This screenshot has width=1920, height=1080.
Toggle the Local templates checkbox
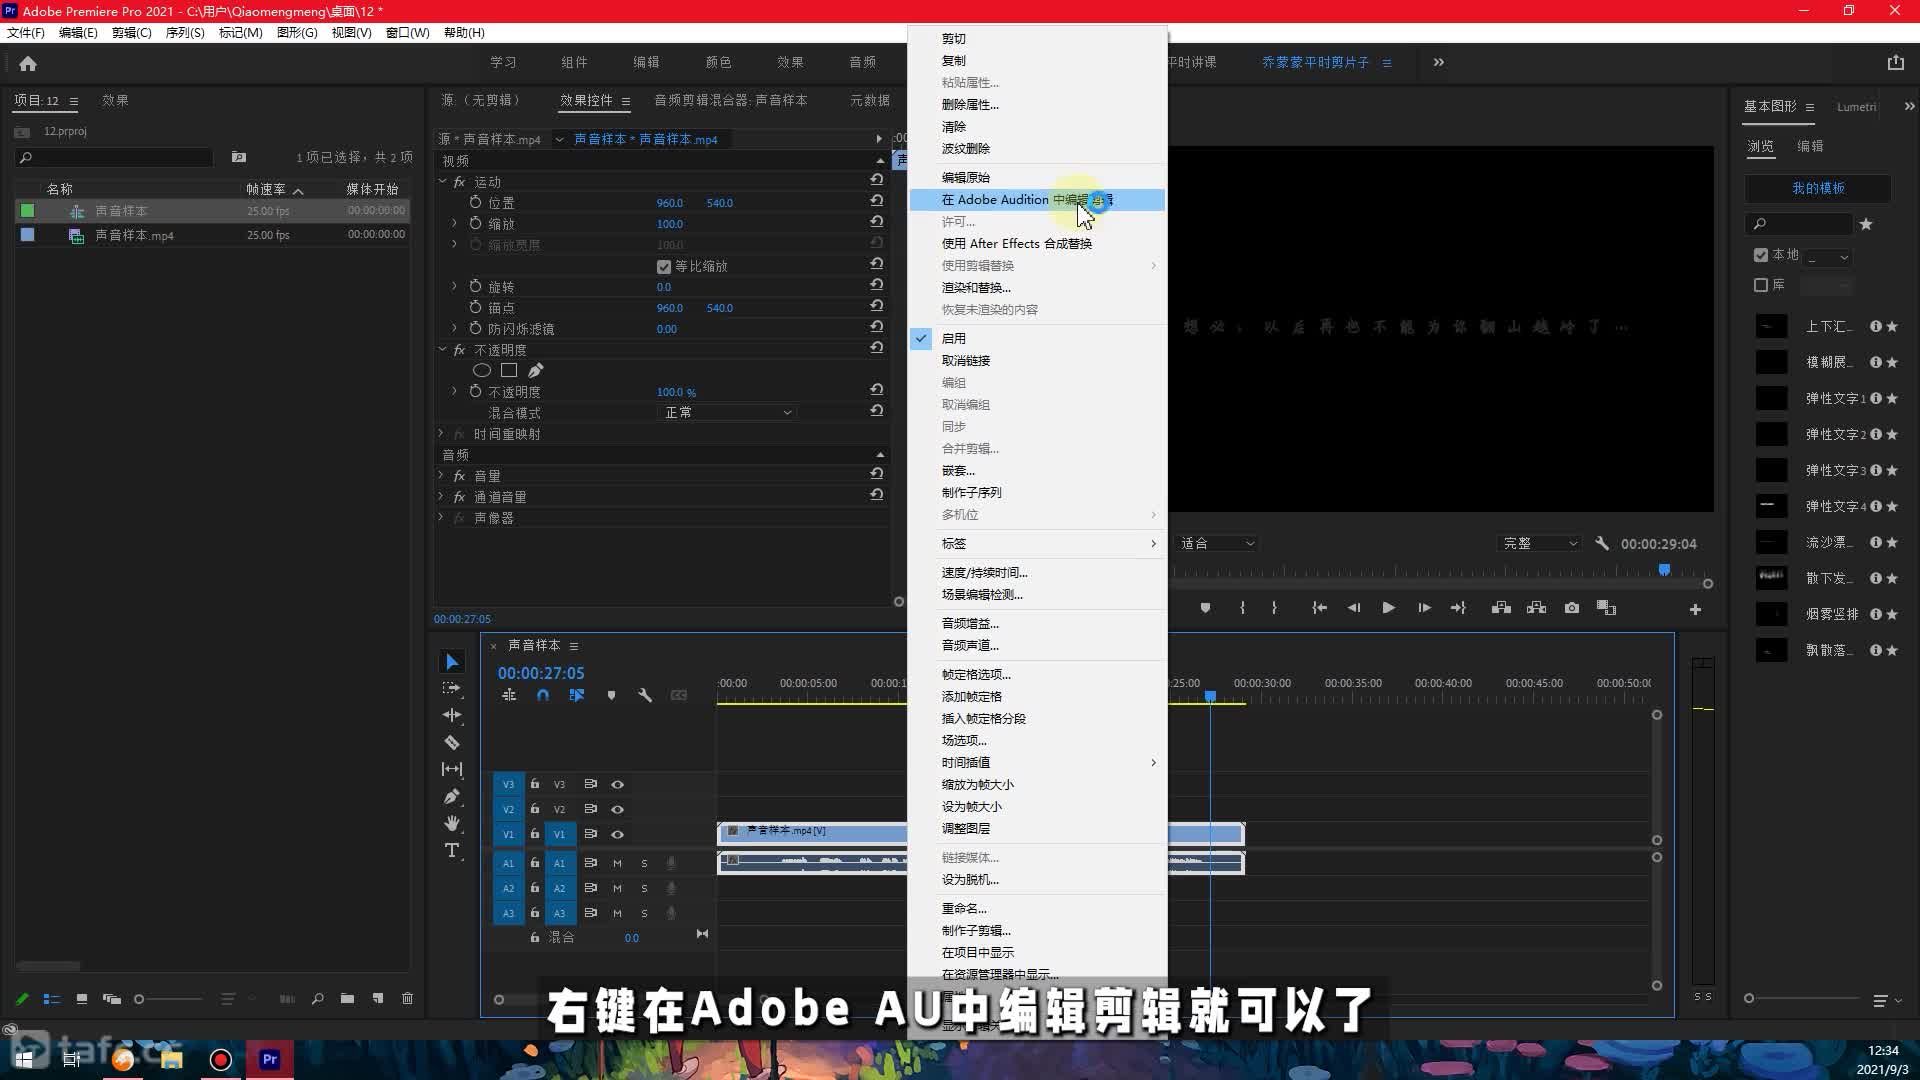coord(1761,255)
